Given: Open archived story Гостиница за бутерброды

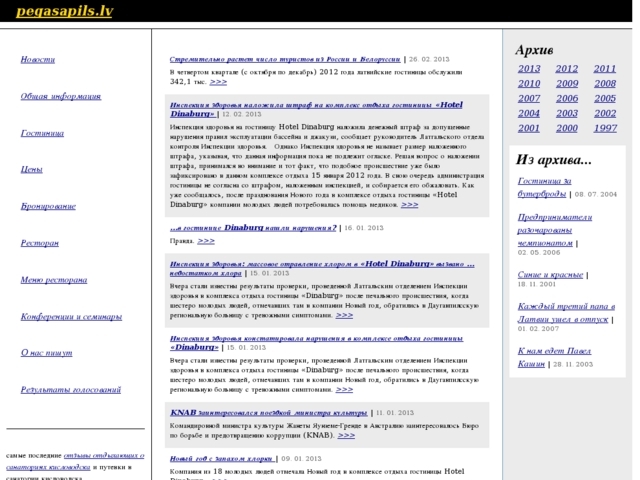Looking at the screenshot, I should point(545,186).
